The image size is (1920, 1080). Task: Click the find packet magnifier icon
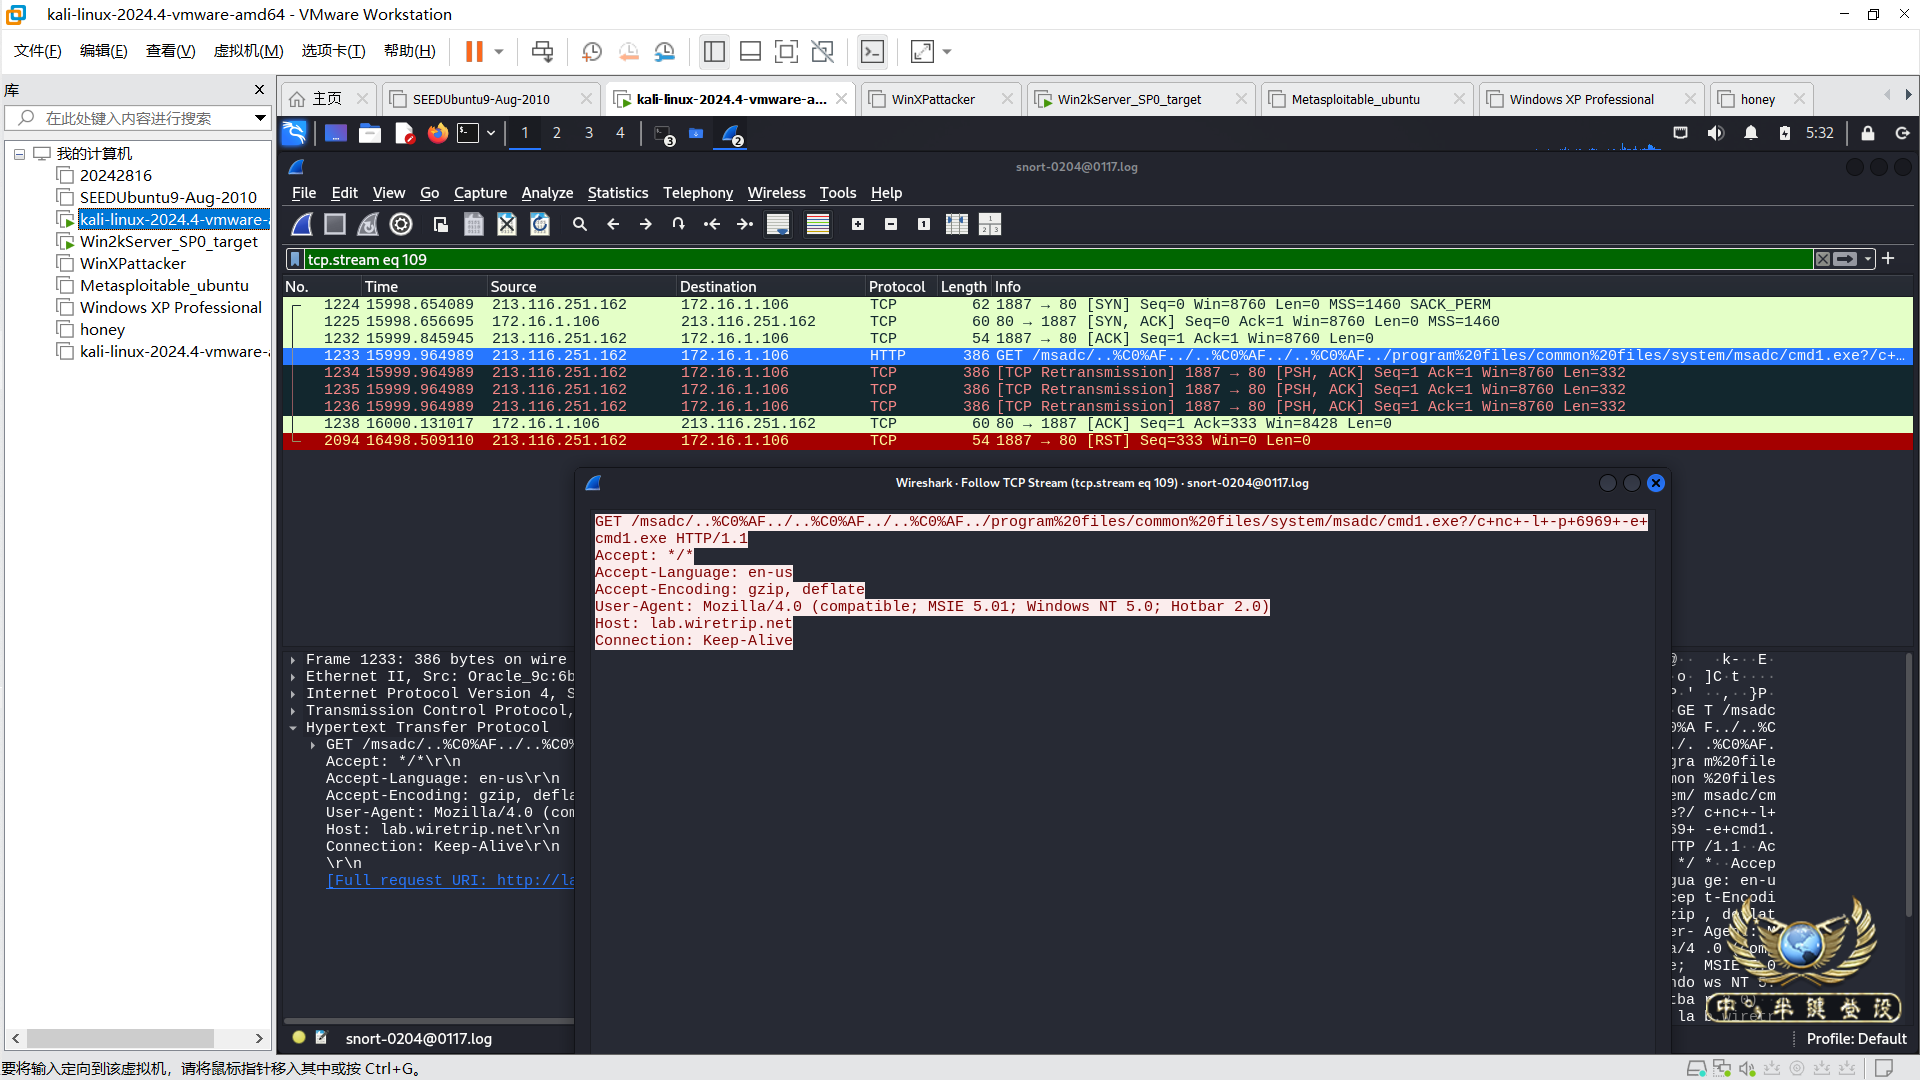[580, 224]
